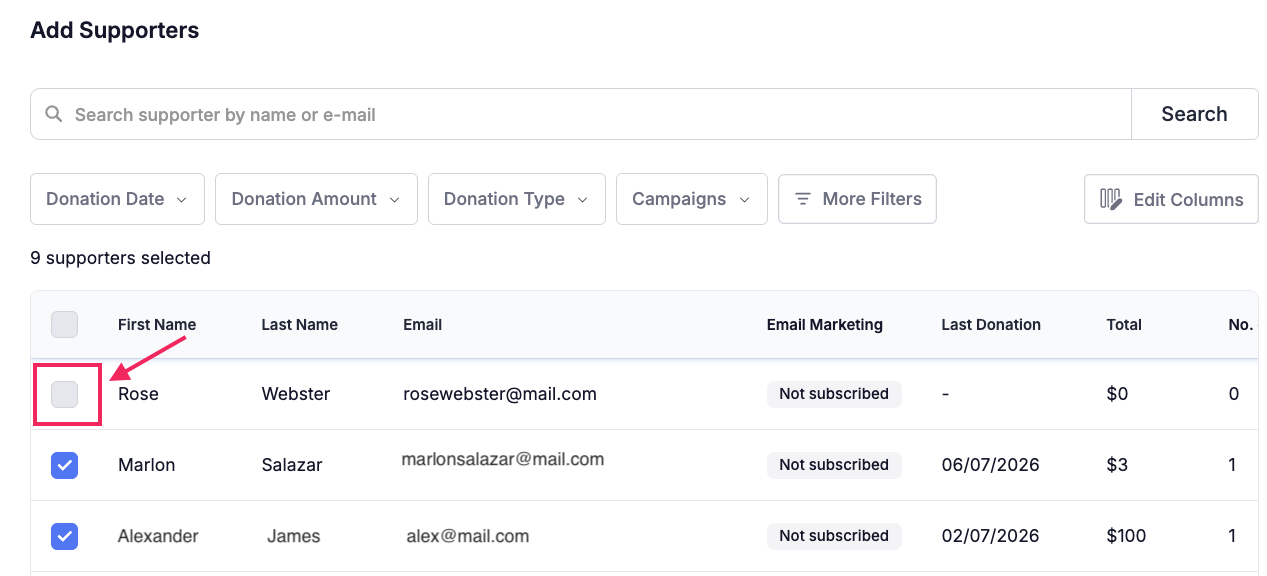Open More Filters
Viewport: 1267px width, 576px height.
pos(857,199)
